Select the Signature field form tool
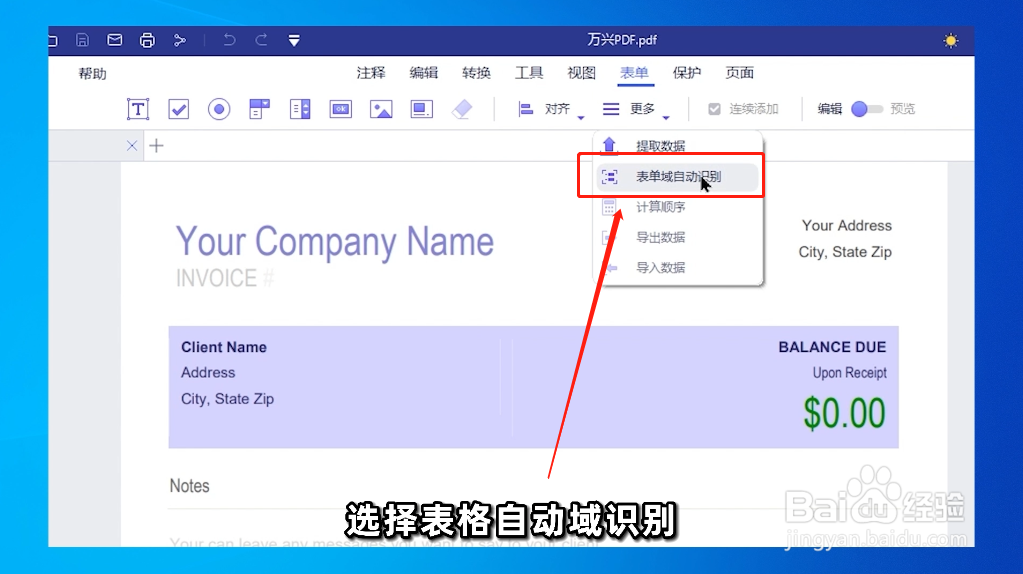1023x574 pixels. (421, 109)
